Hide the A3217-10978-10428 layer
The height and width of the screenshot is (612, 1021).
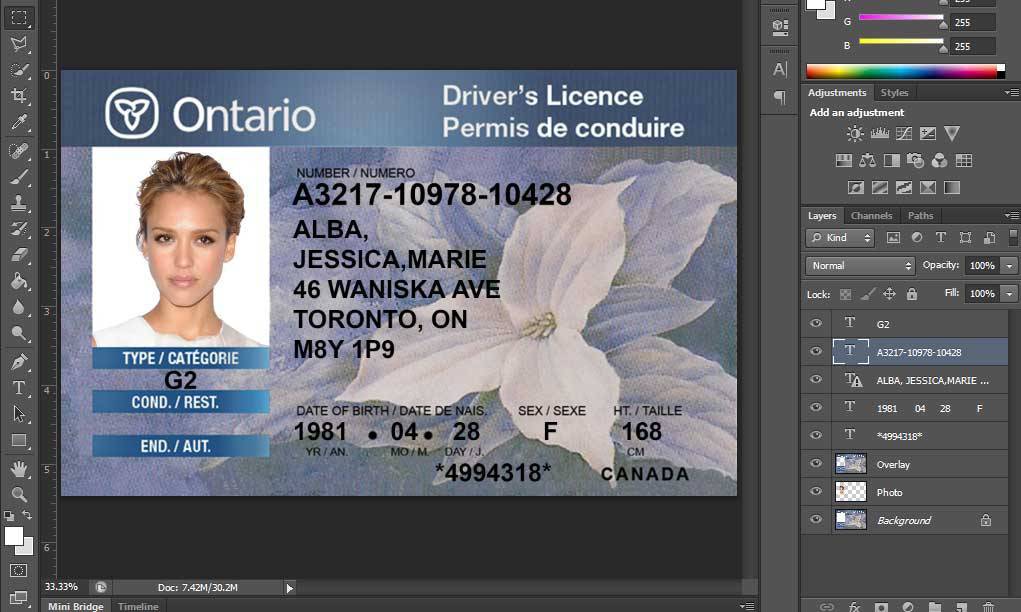[x=816, y=351]
